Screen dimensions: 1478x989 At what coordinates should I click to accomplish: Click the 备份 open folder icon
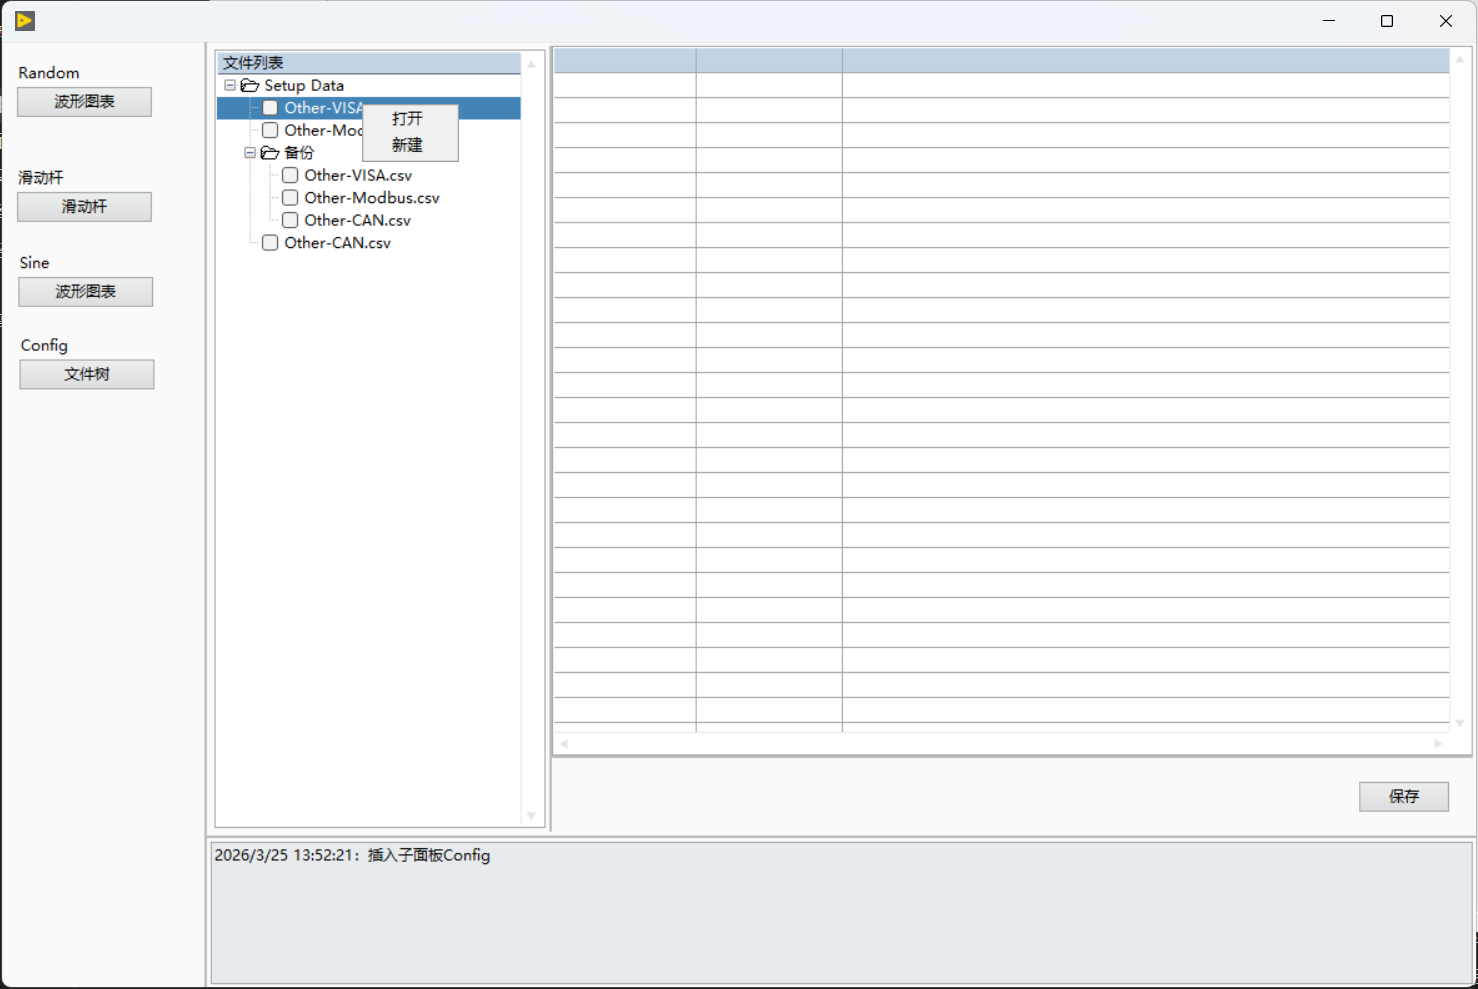(270, 153)
